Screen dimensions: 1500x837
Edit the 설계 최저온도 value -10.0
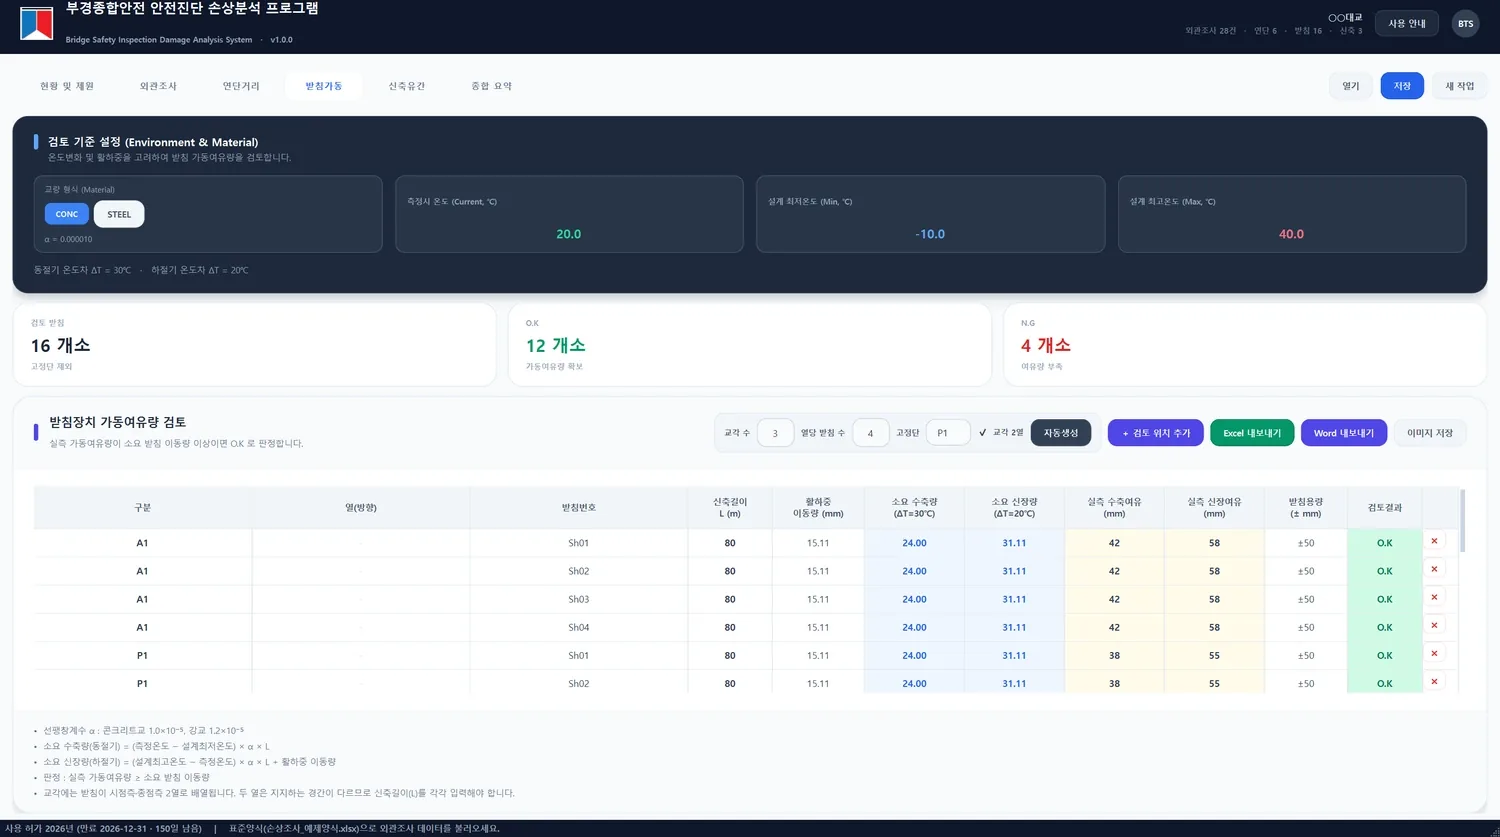click(930, 234)
